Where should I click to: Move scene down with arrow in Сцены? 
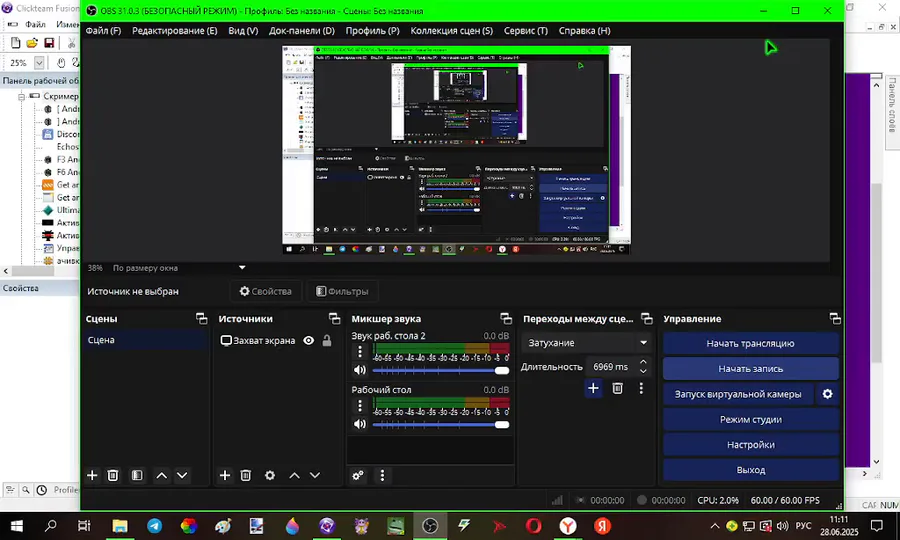[182, 475]
